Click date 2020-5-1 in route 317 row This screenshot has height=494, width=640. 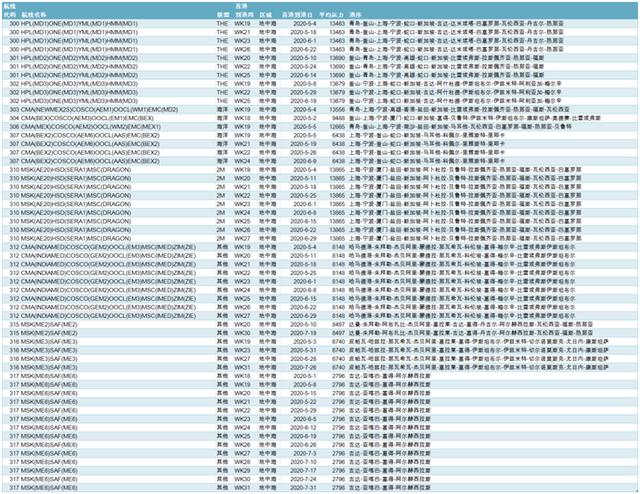pyautogui.click(x=305, y=376)
